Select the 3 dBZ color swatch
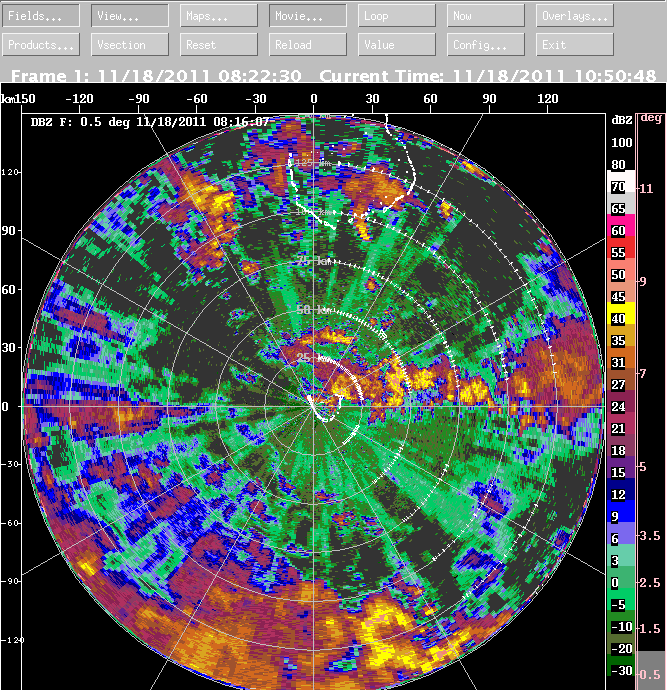This screenshot has width=667, height=690. pyautogui.click(x=621, y=555)
